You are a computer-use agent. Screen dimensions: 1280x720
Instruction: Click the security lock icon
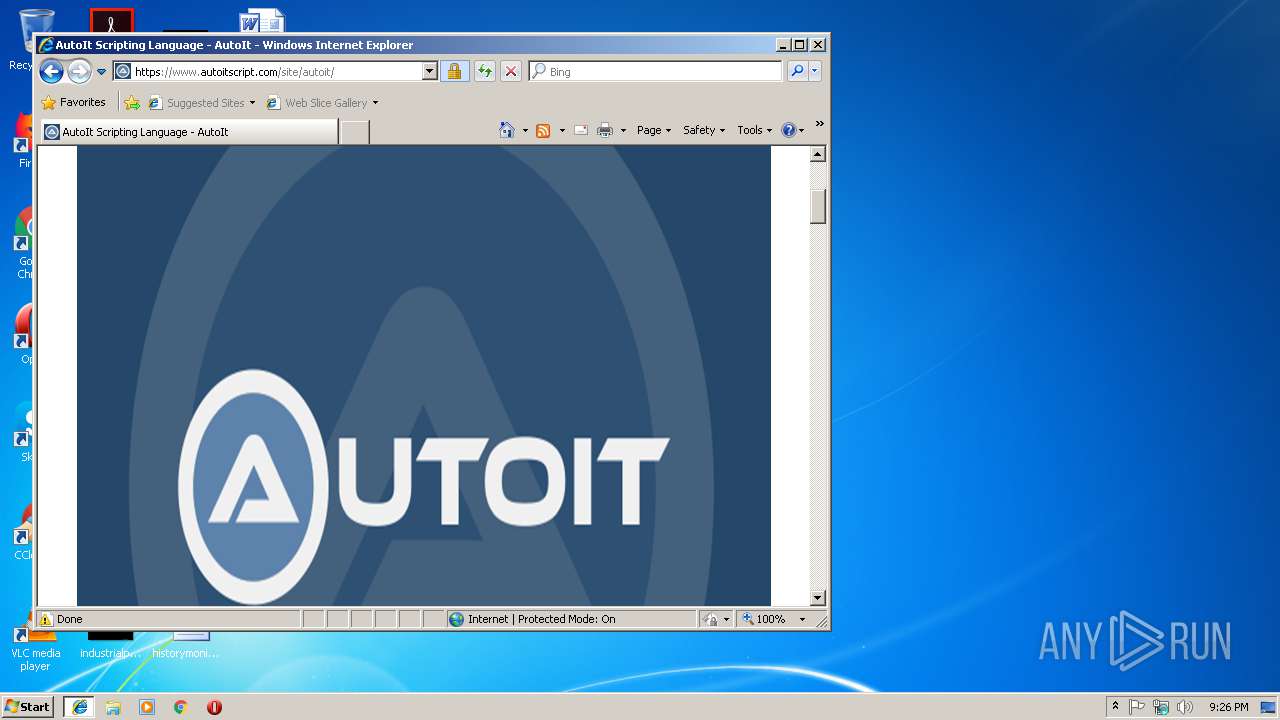point(454,71)
